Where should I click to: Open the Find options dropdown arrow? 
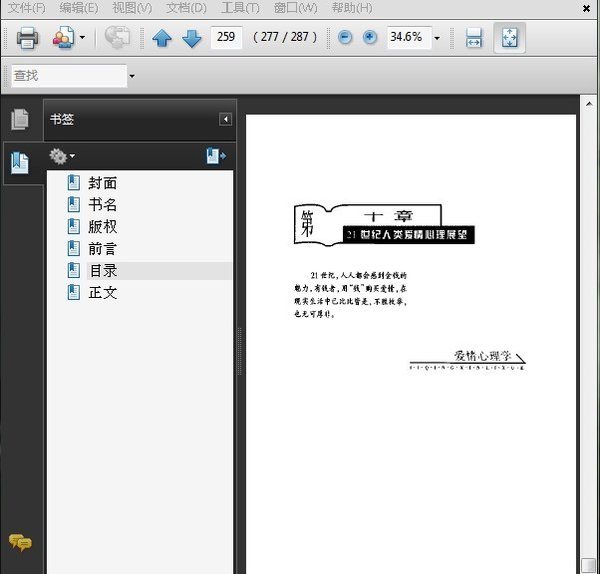pyautogui.click(x=132, y=76)
